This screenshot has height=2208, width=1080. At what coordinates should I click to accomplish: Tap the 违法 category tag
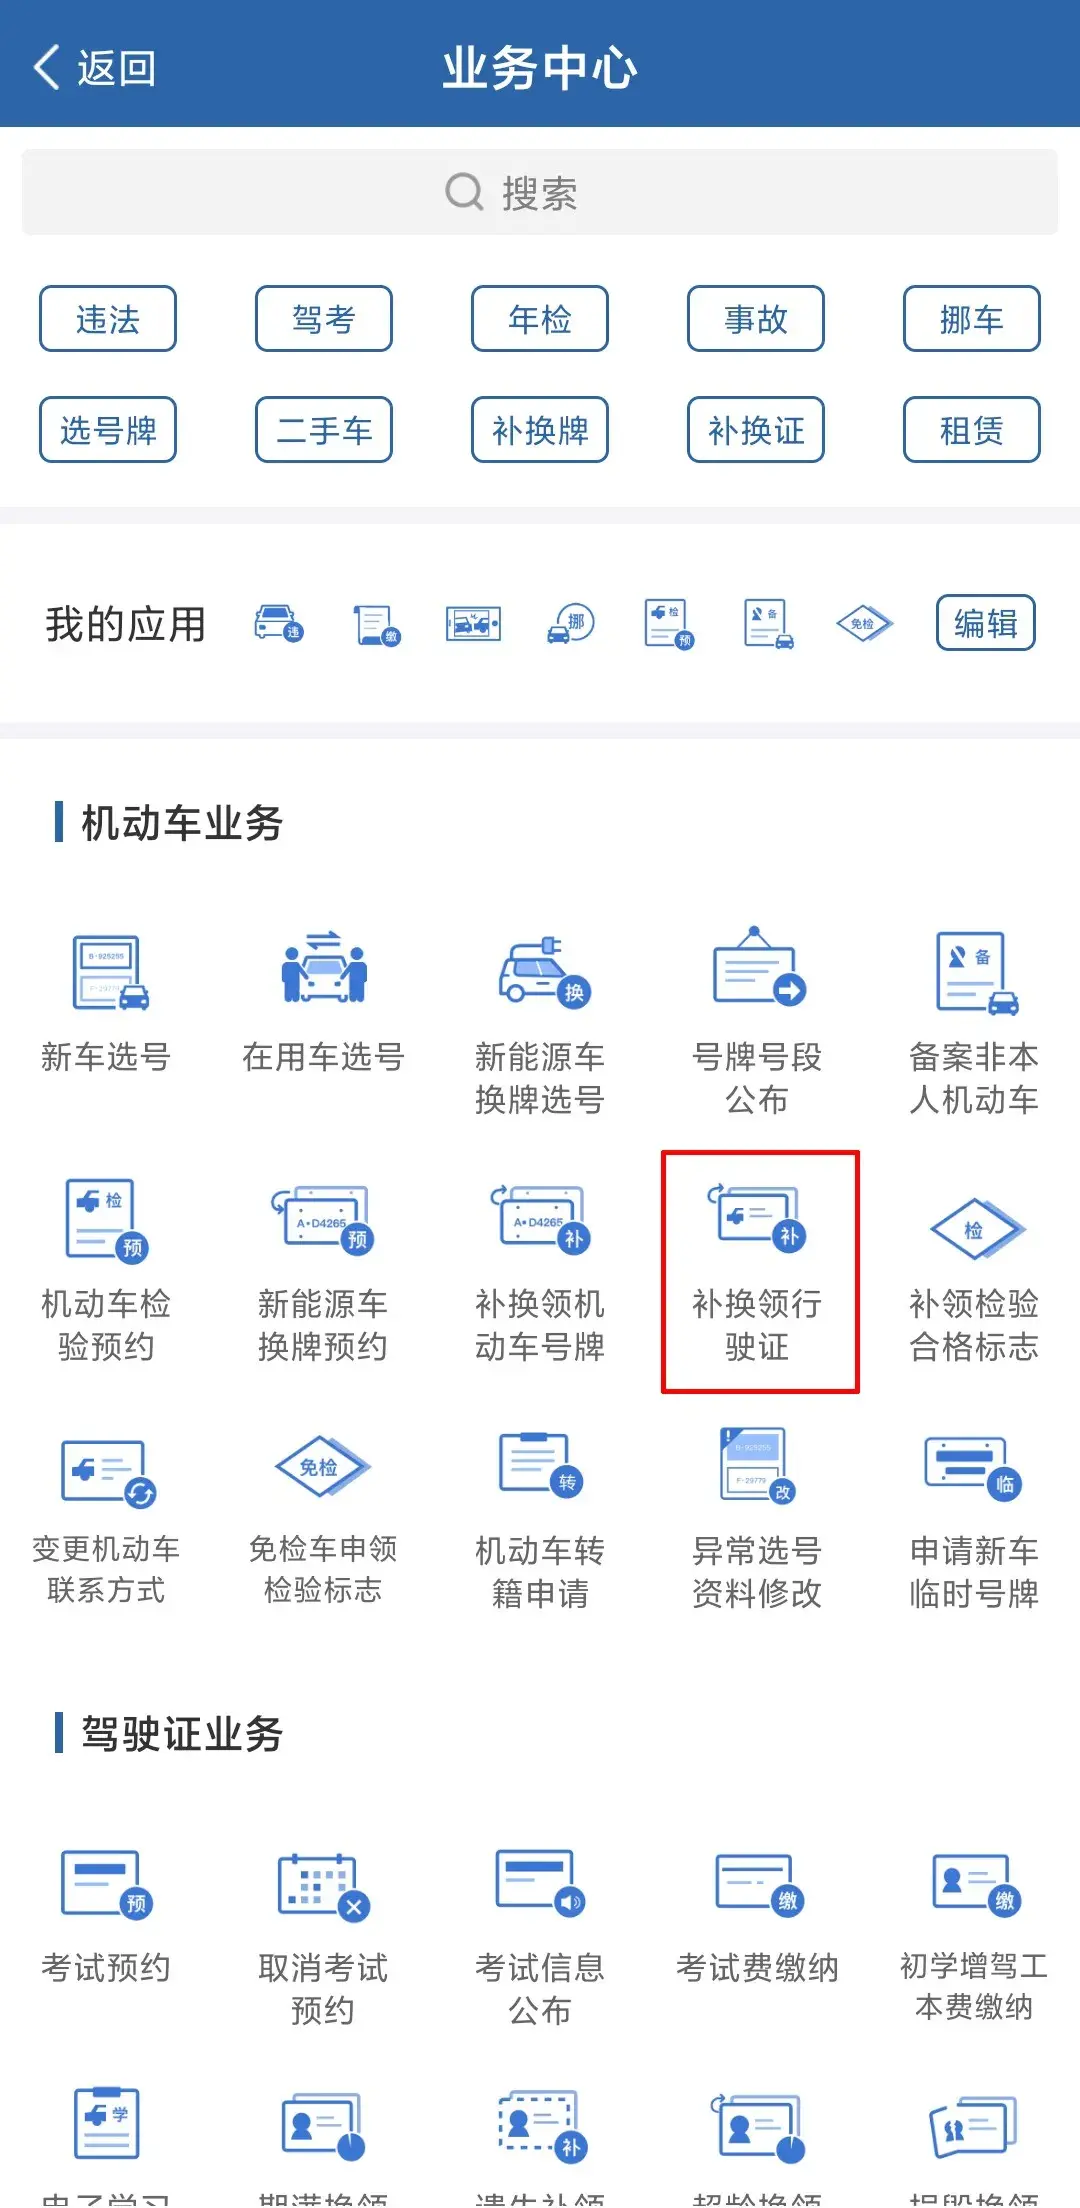click(108, 319)
